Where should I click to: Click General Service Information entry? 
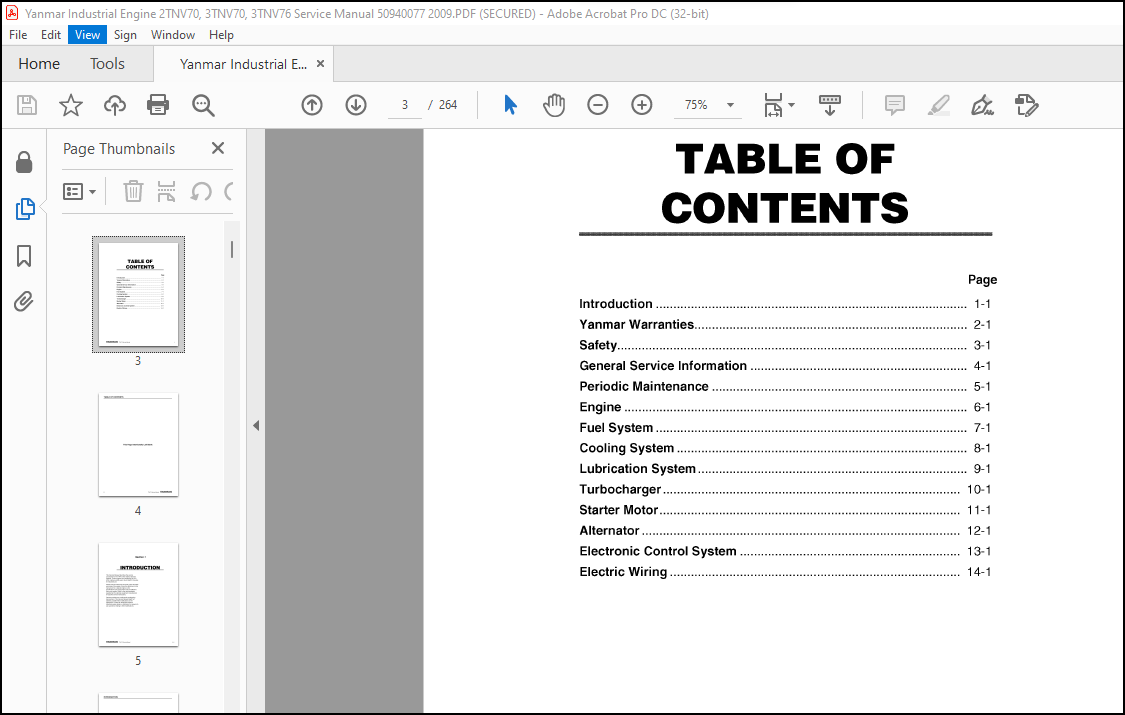(785, 366)
